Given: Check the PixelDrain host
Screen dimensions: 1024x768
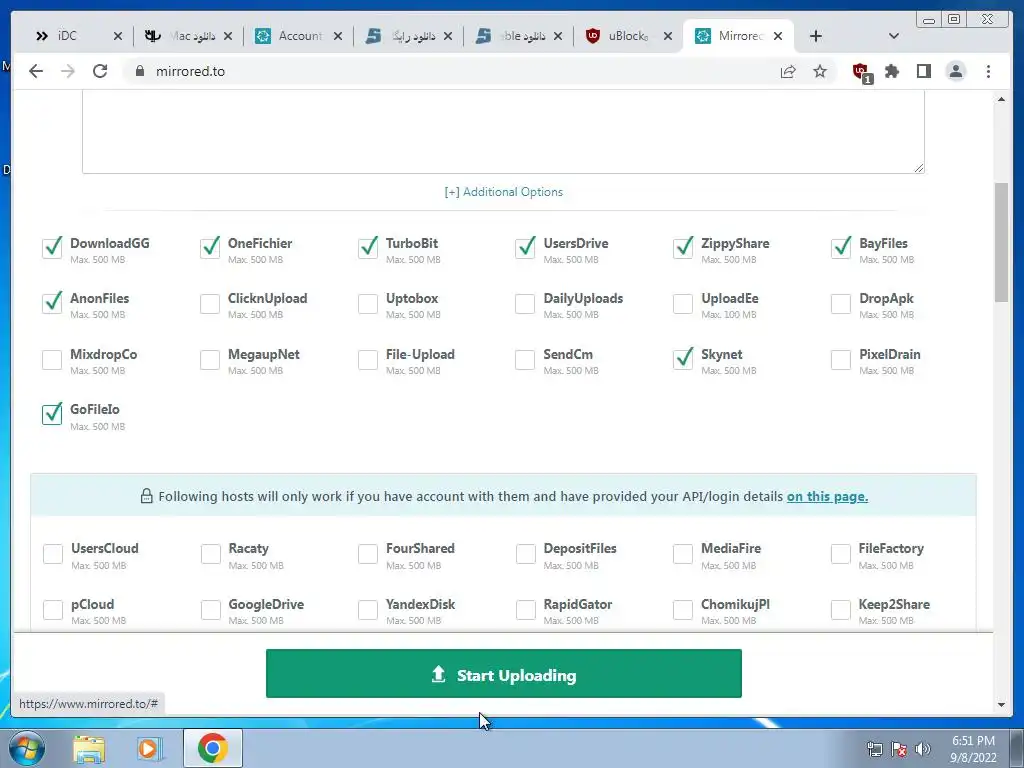Looking at the screenshot, I should click(841, 360).
